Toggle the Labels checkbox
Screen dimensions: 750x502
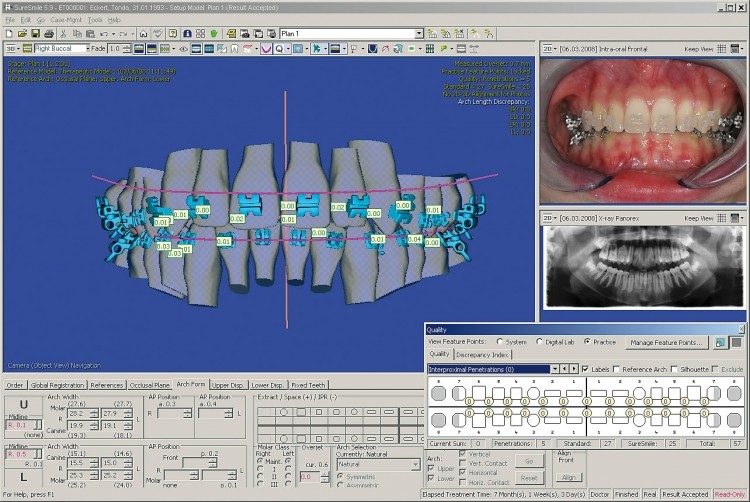(x=585, y=369)
